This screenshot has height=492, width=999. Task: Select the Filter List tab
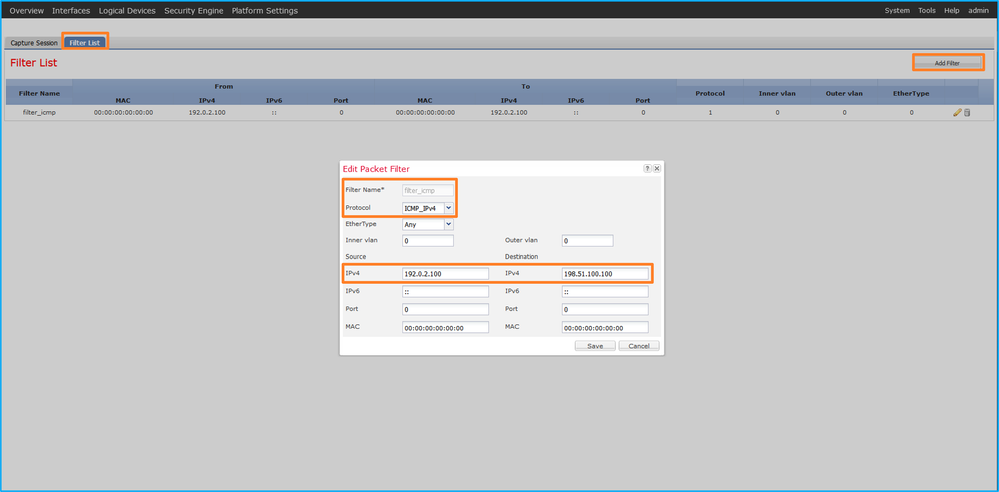coord(85,43)
